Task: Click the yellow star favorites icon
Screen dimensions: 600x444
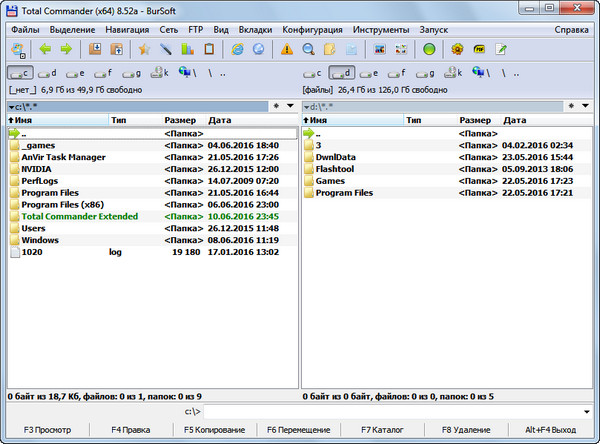Action: [144, 49]
